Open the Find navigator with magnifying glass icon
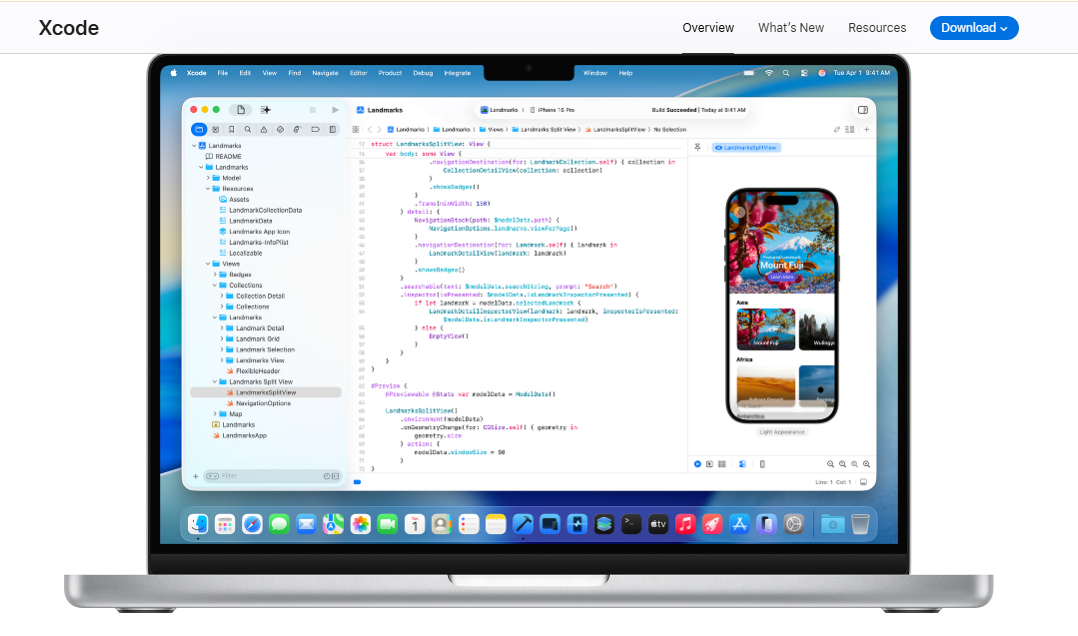1078x636 pixels. (248, 129)
